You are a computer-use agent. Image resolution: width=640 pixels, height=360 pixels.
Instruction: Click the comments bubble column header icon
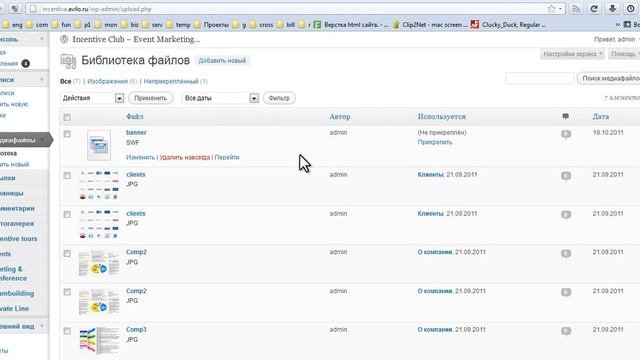pyautogui.click(x=565, y=117)
